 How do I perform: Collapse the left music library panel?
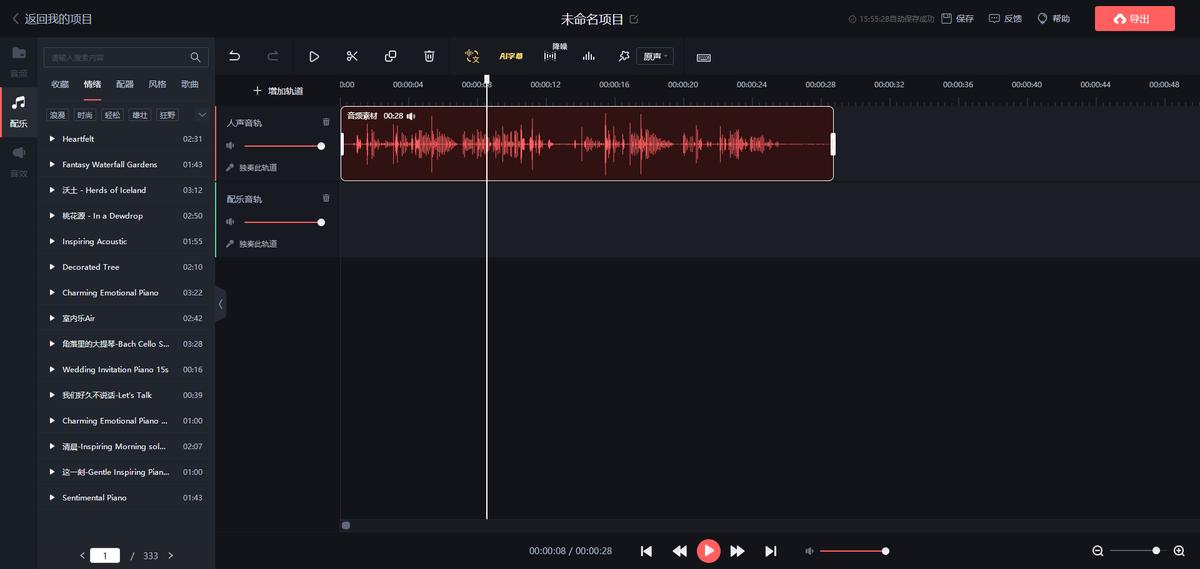tap(220, 303)
